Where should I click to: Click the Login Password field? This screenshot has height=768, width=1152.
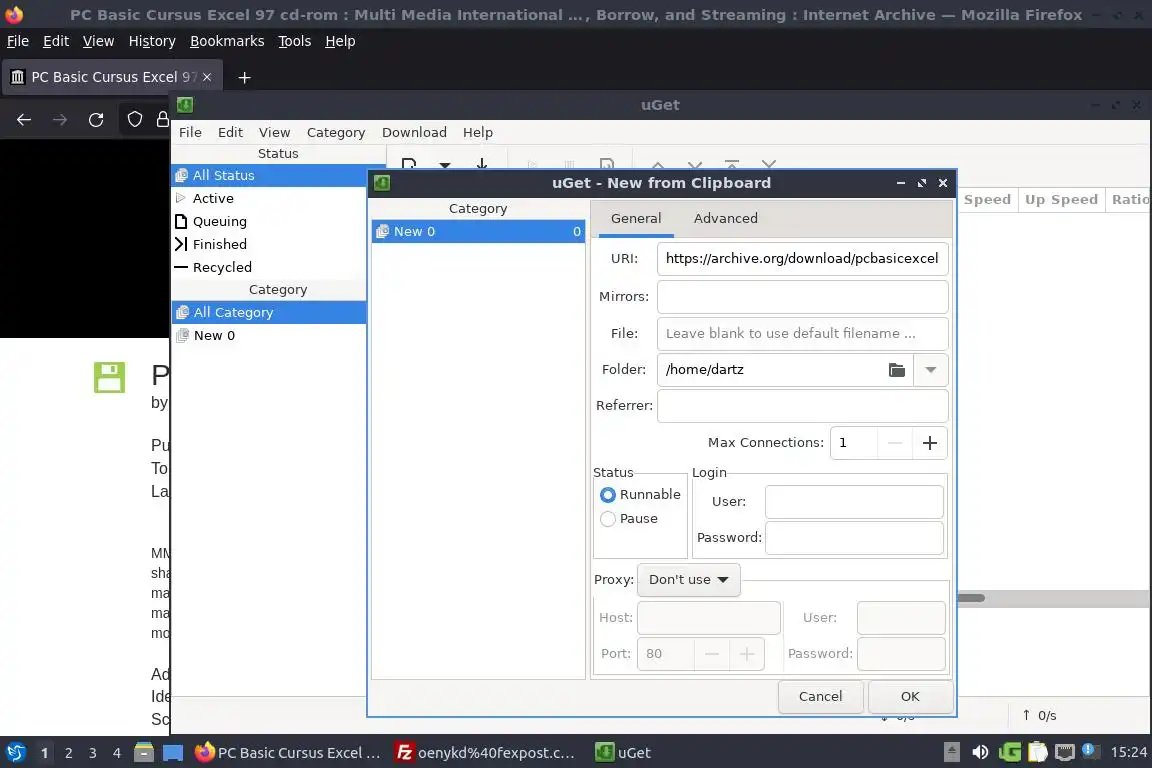854,538
